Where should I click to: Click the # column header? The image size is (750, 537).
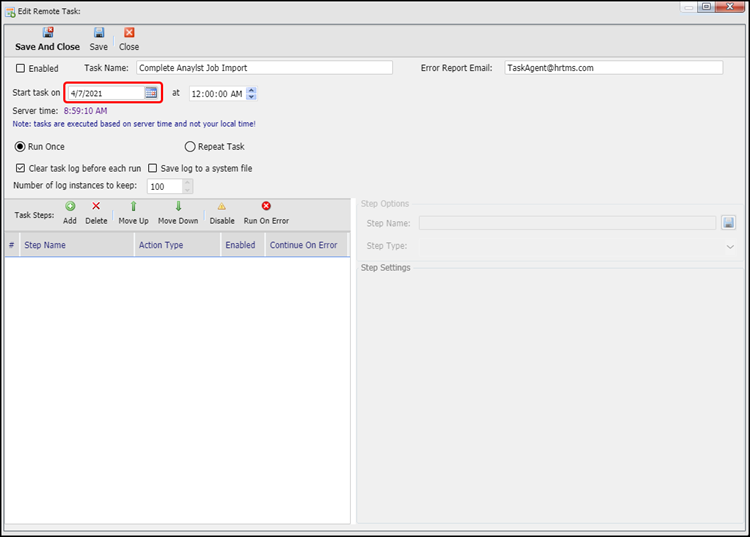12,245
